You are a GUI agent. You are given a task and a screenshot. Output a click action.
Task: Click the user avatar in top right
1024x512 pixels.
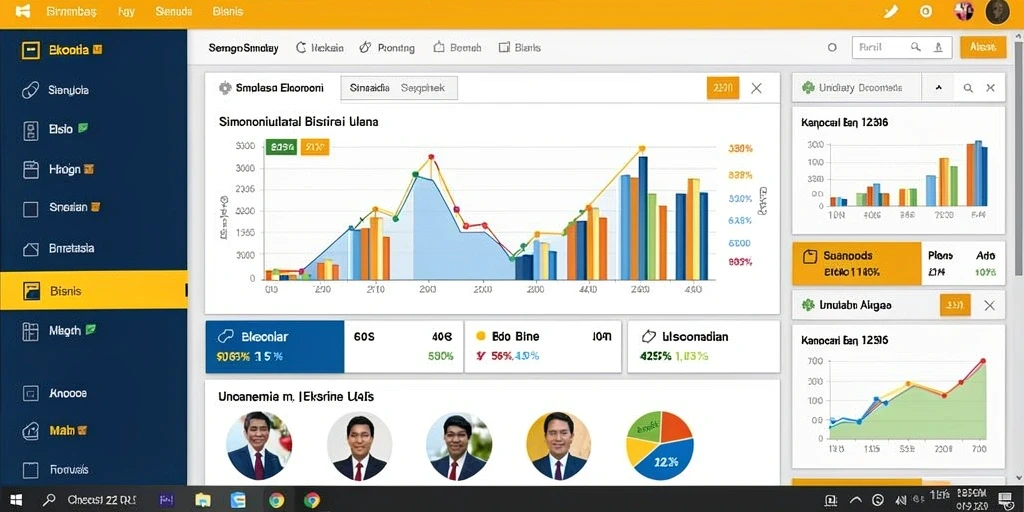point(997,12)
